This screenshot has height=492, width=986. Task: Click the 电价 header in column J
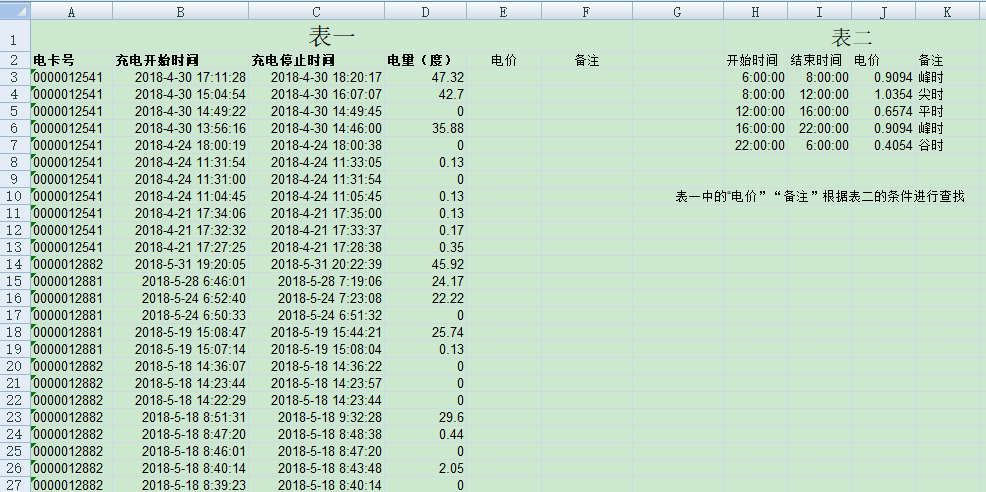click(884, 60)
